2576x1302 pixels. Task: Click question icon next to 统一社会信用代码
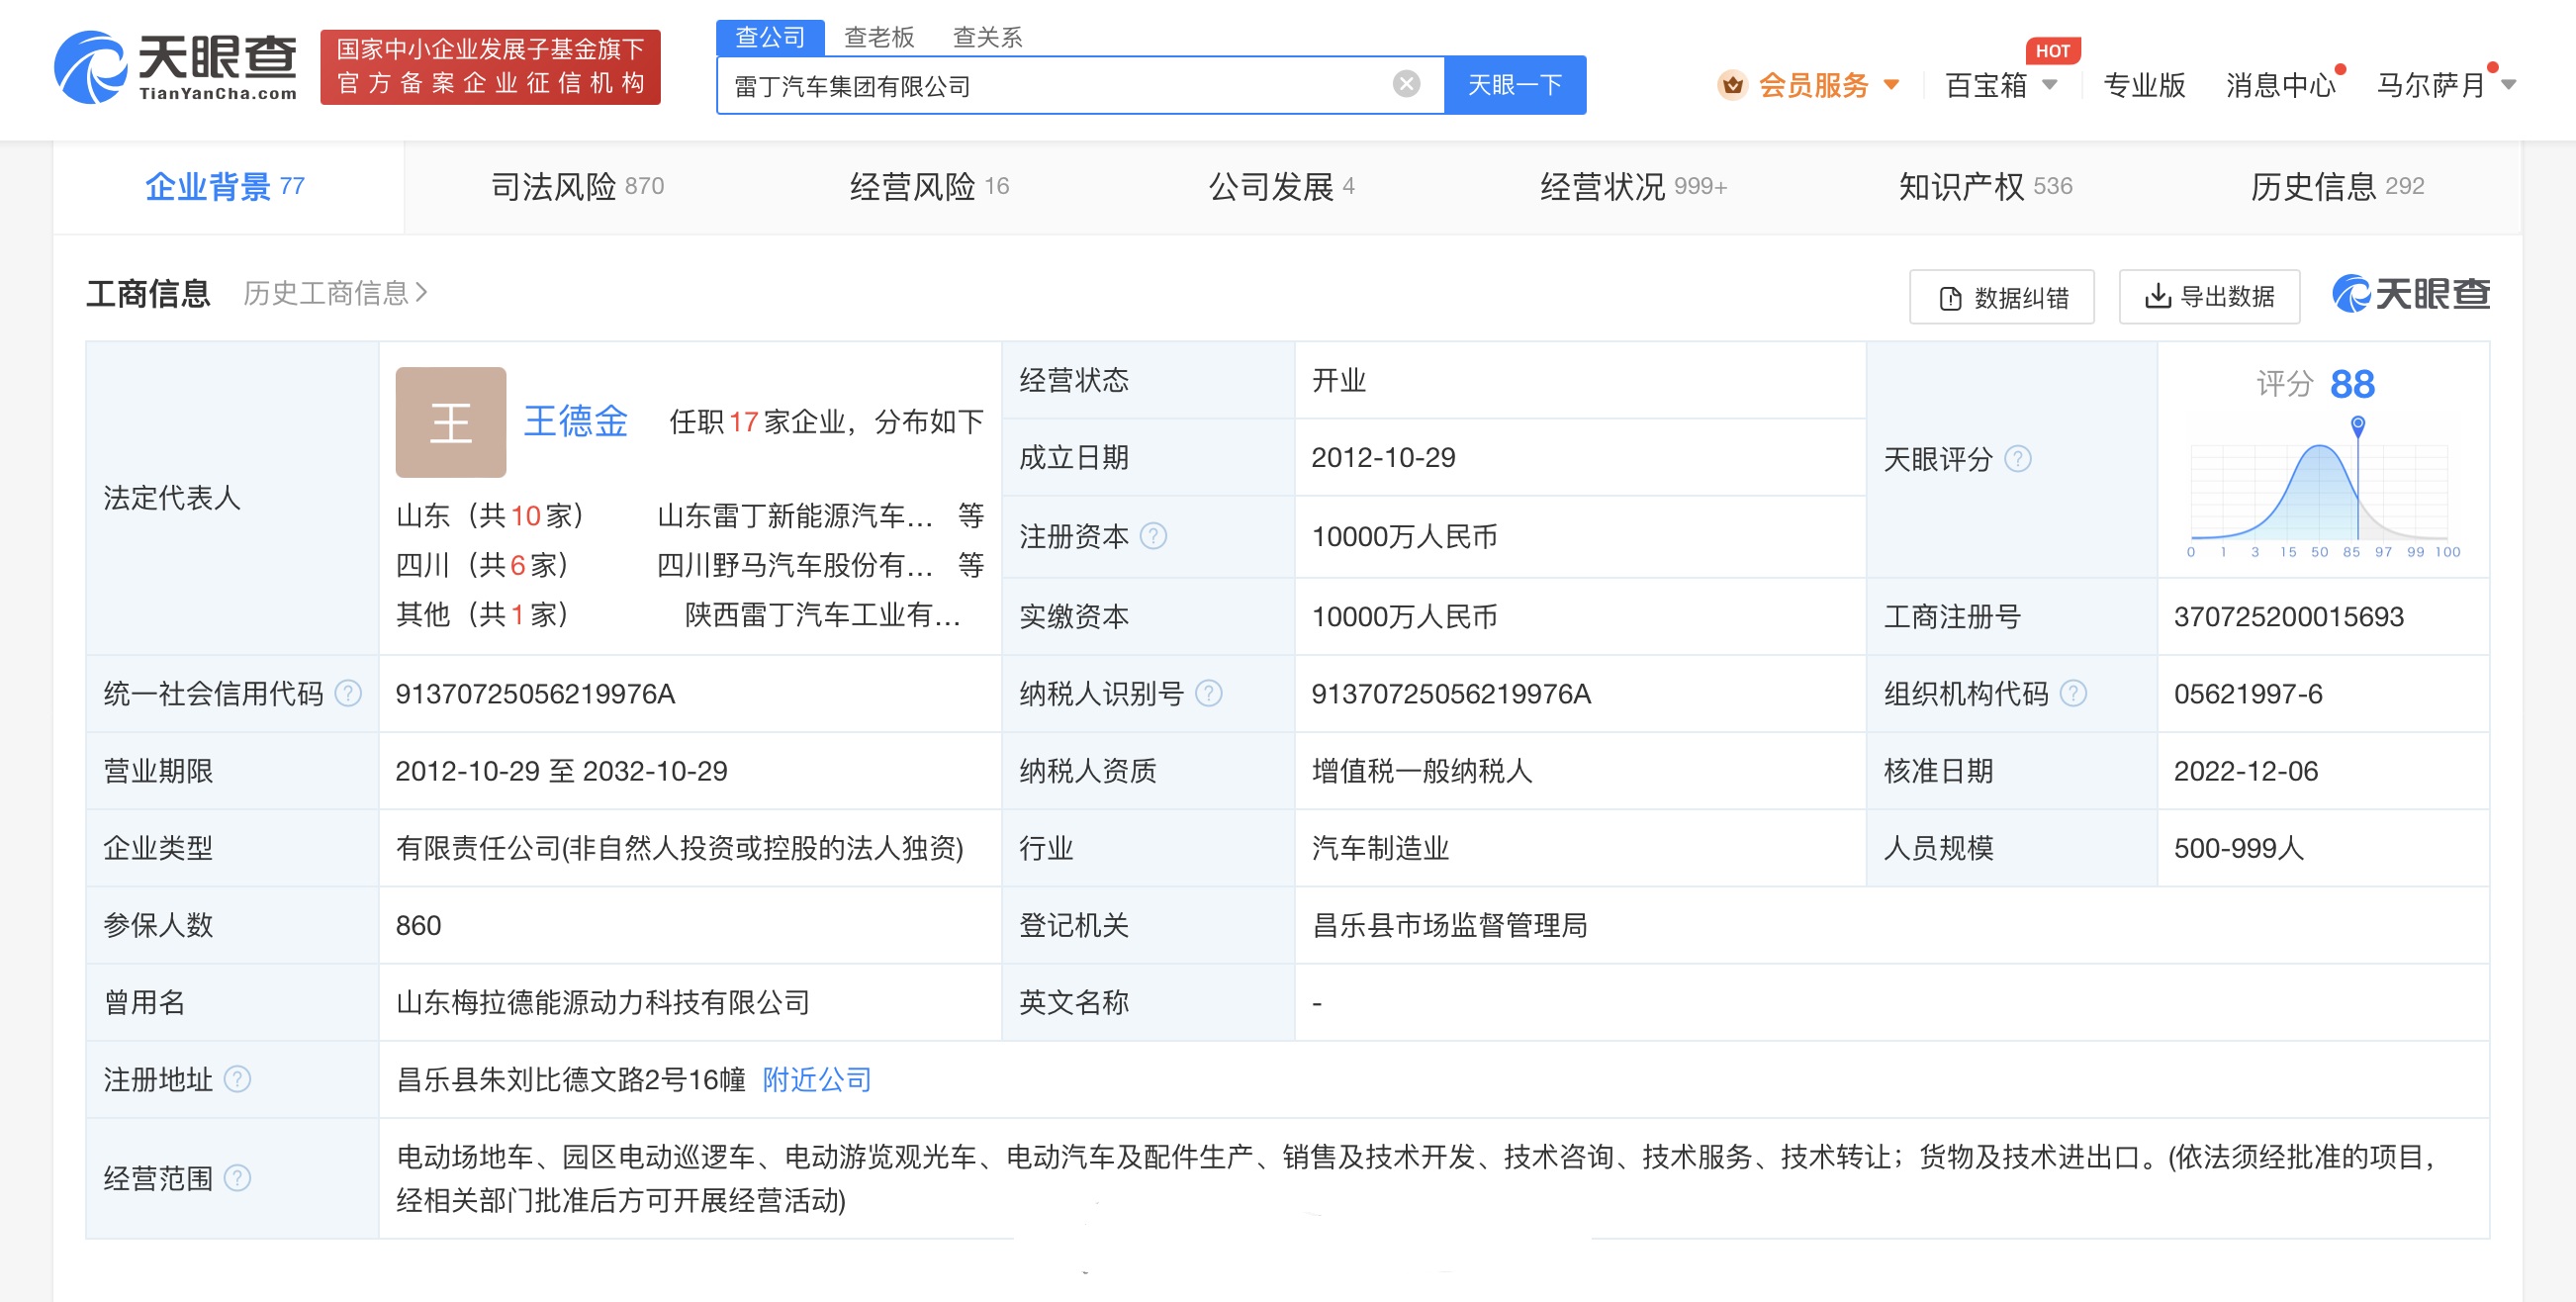point(348,693)
